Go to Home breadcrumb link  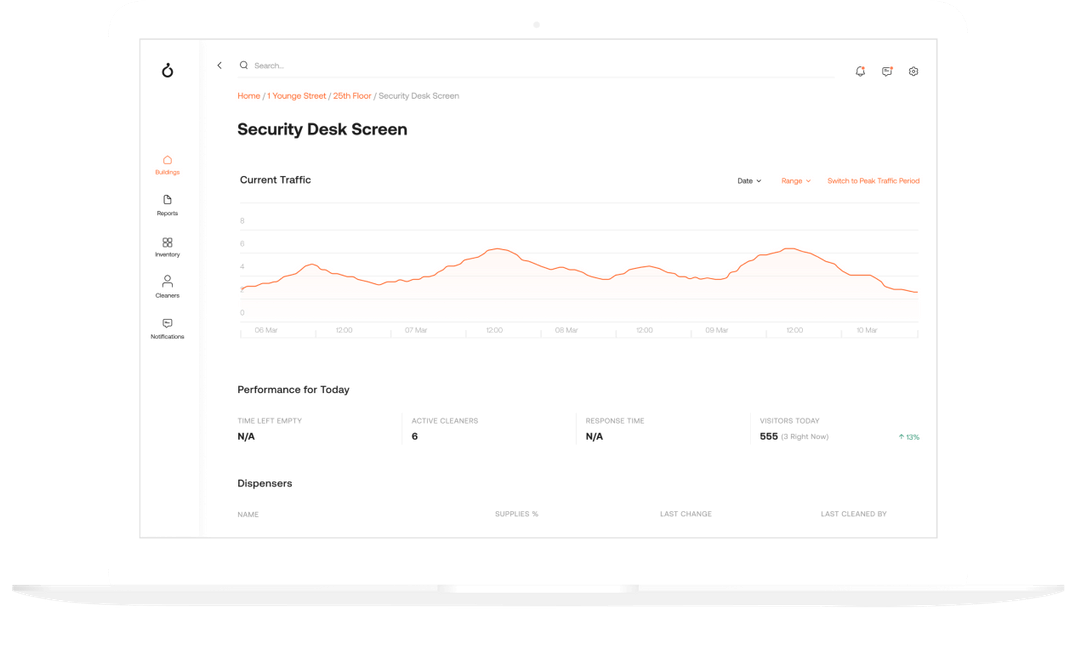pyautogui.click(x=249, y=96)
